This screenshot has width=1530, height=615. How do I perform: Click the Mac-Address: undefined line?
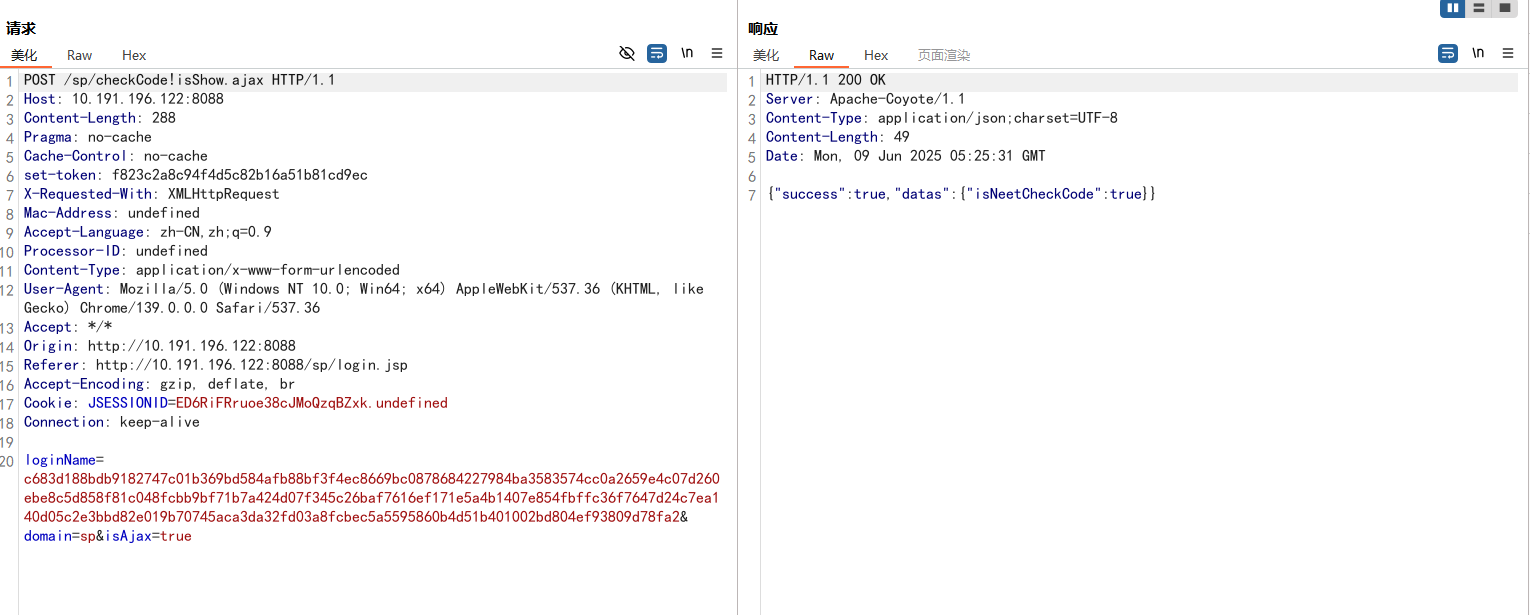point(112,213)
